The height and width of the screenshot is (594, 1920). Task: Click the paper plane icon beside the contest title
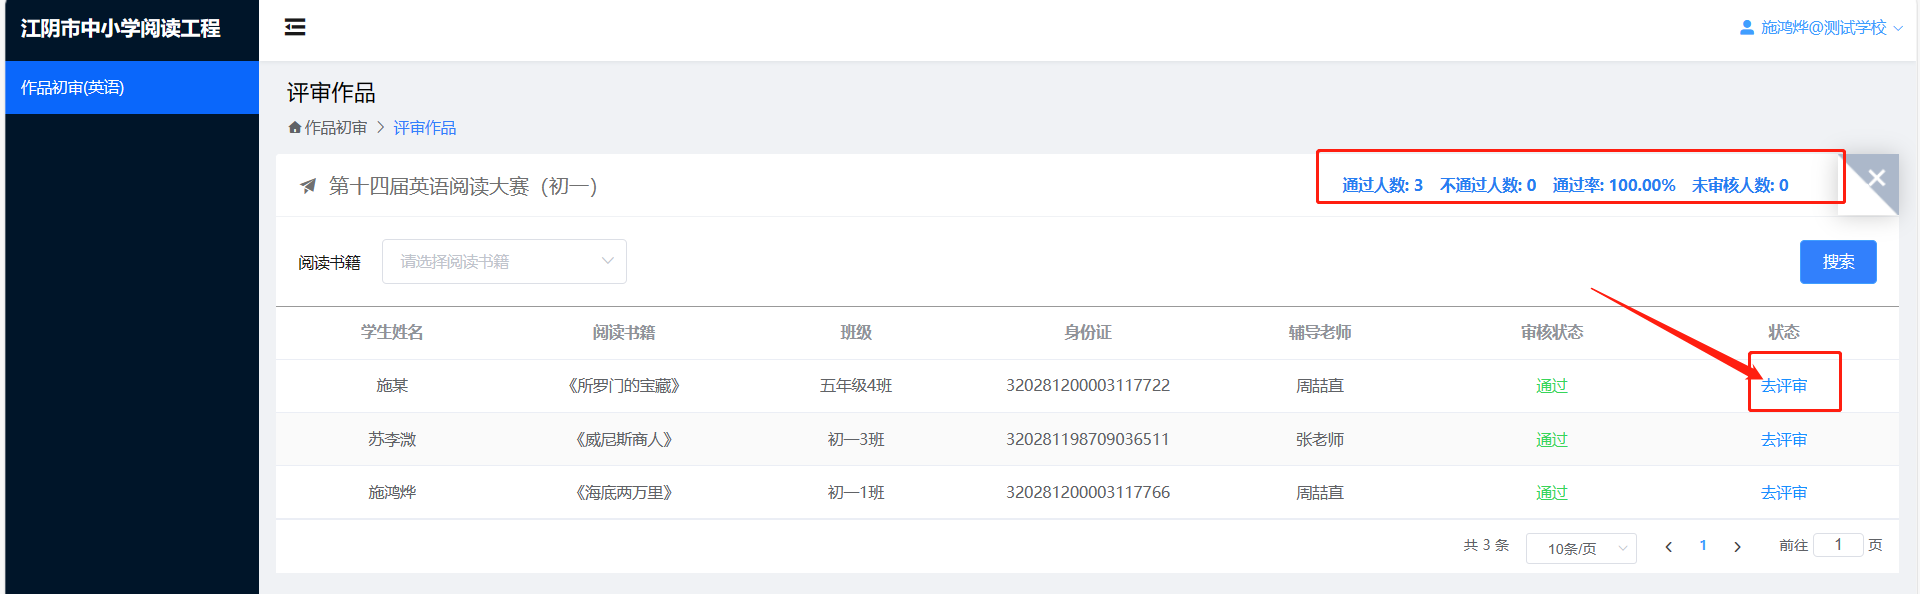tap(308, 186)
